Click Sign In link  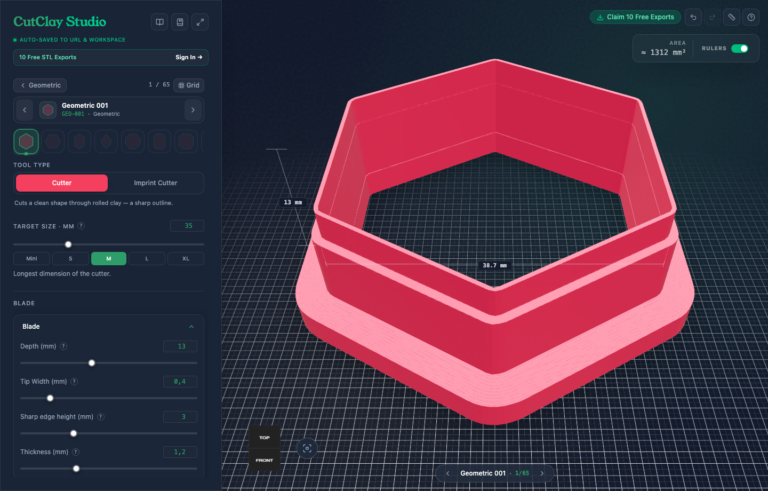coord(189,57)
